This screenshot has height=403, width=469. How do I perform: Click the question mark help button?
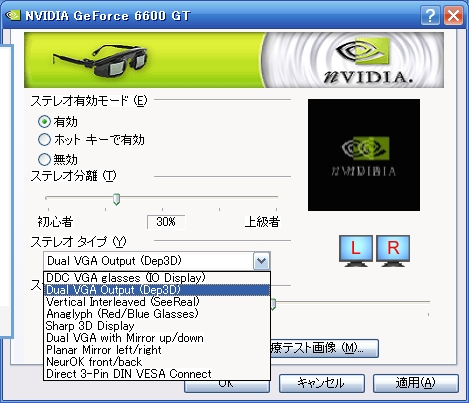tap(430, 15)
